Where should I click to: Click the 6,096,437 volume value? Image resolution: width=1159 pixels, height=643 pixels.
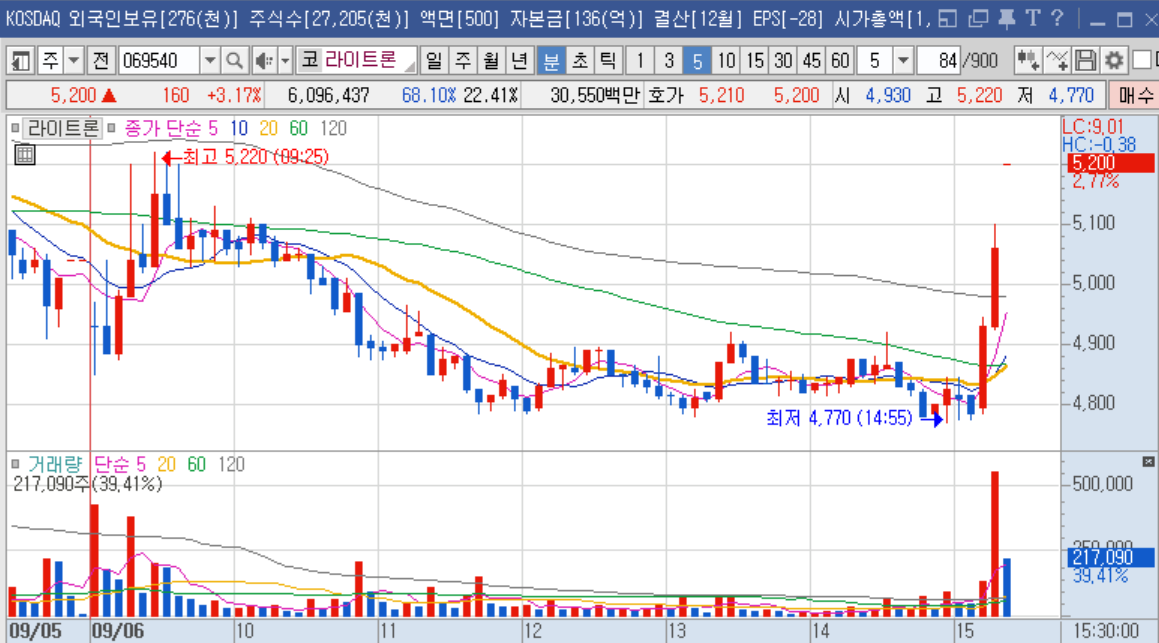pos(328,95)
